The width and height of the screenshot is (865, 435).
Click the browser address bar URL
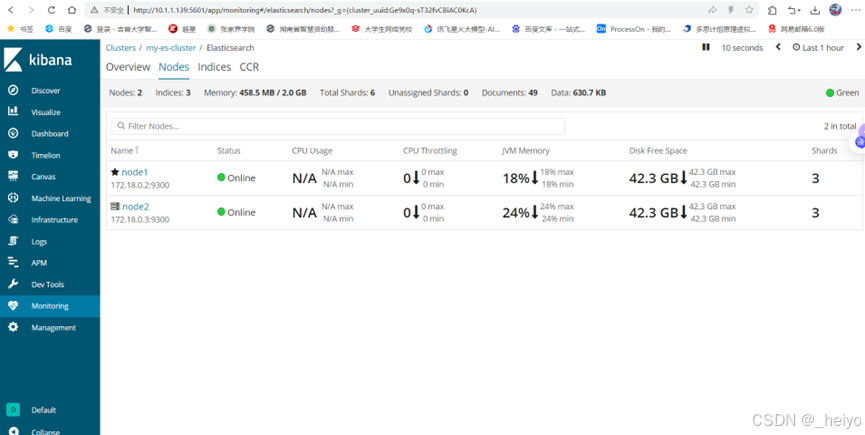[305, 10]
